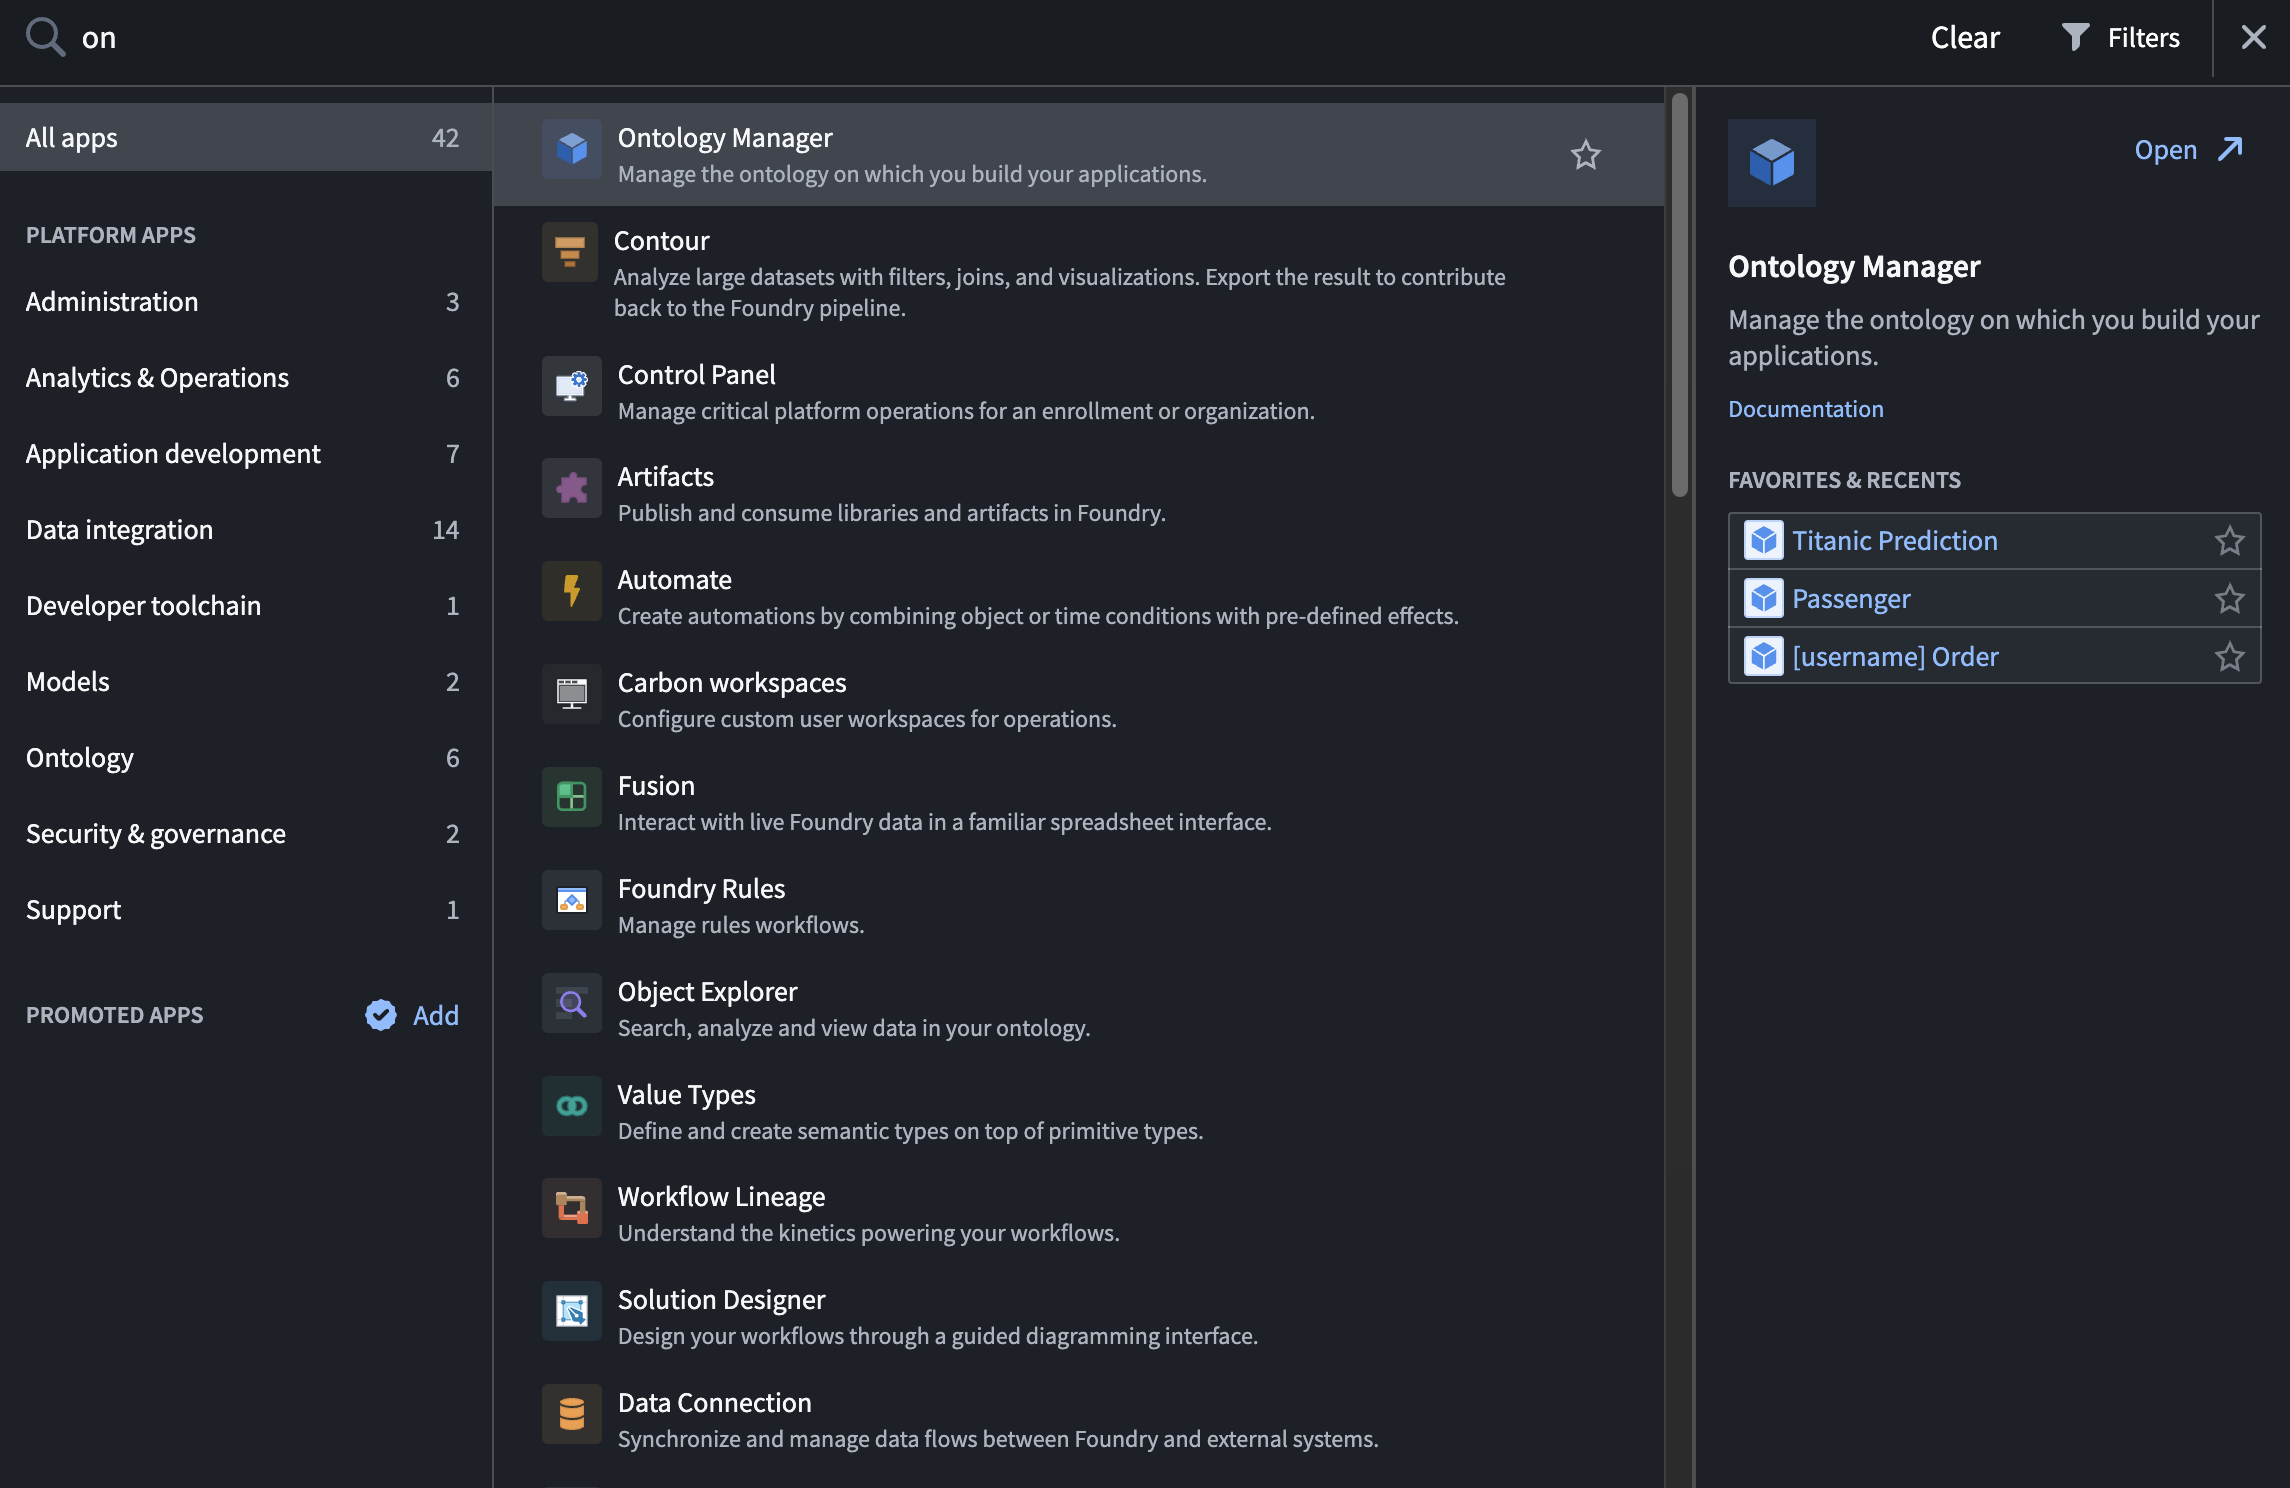The height and width of the screenshot is (1488, 2290).
Task: Select the Ontology Manager result title
Action: click(725, 138)
